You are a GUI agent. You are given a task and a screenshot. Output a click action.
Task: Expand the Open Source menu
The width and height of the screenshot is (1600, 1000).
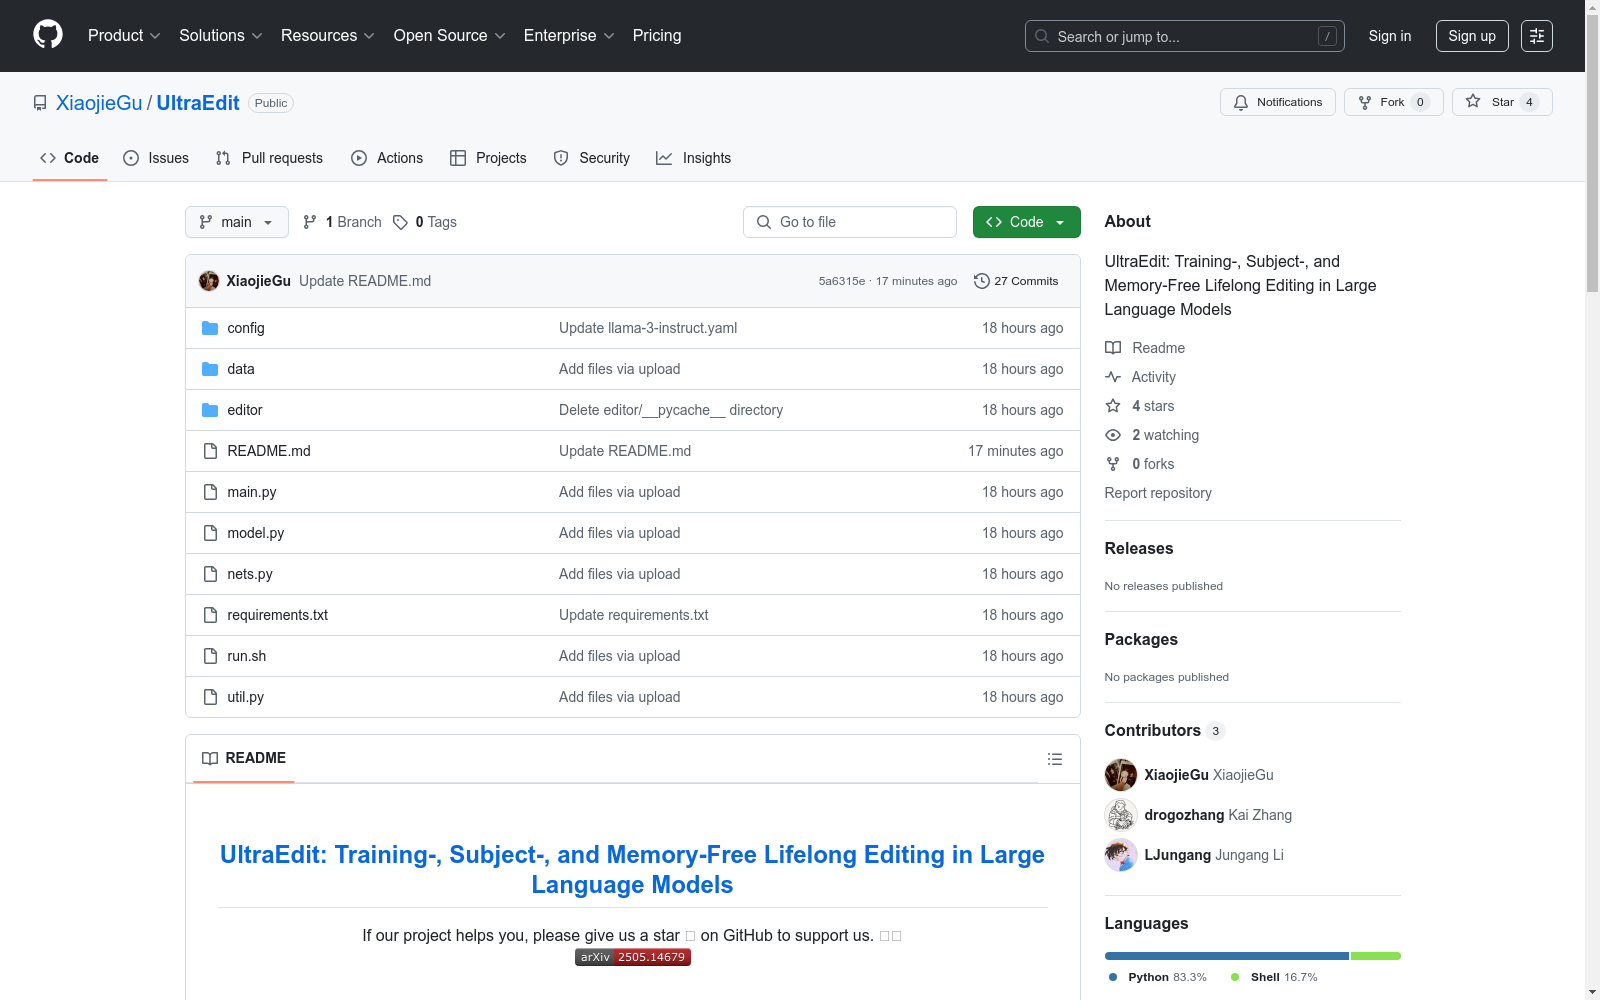tap(450, 36)
